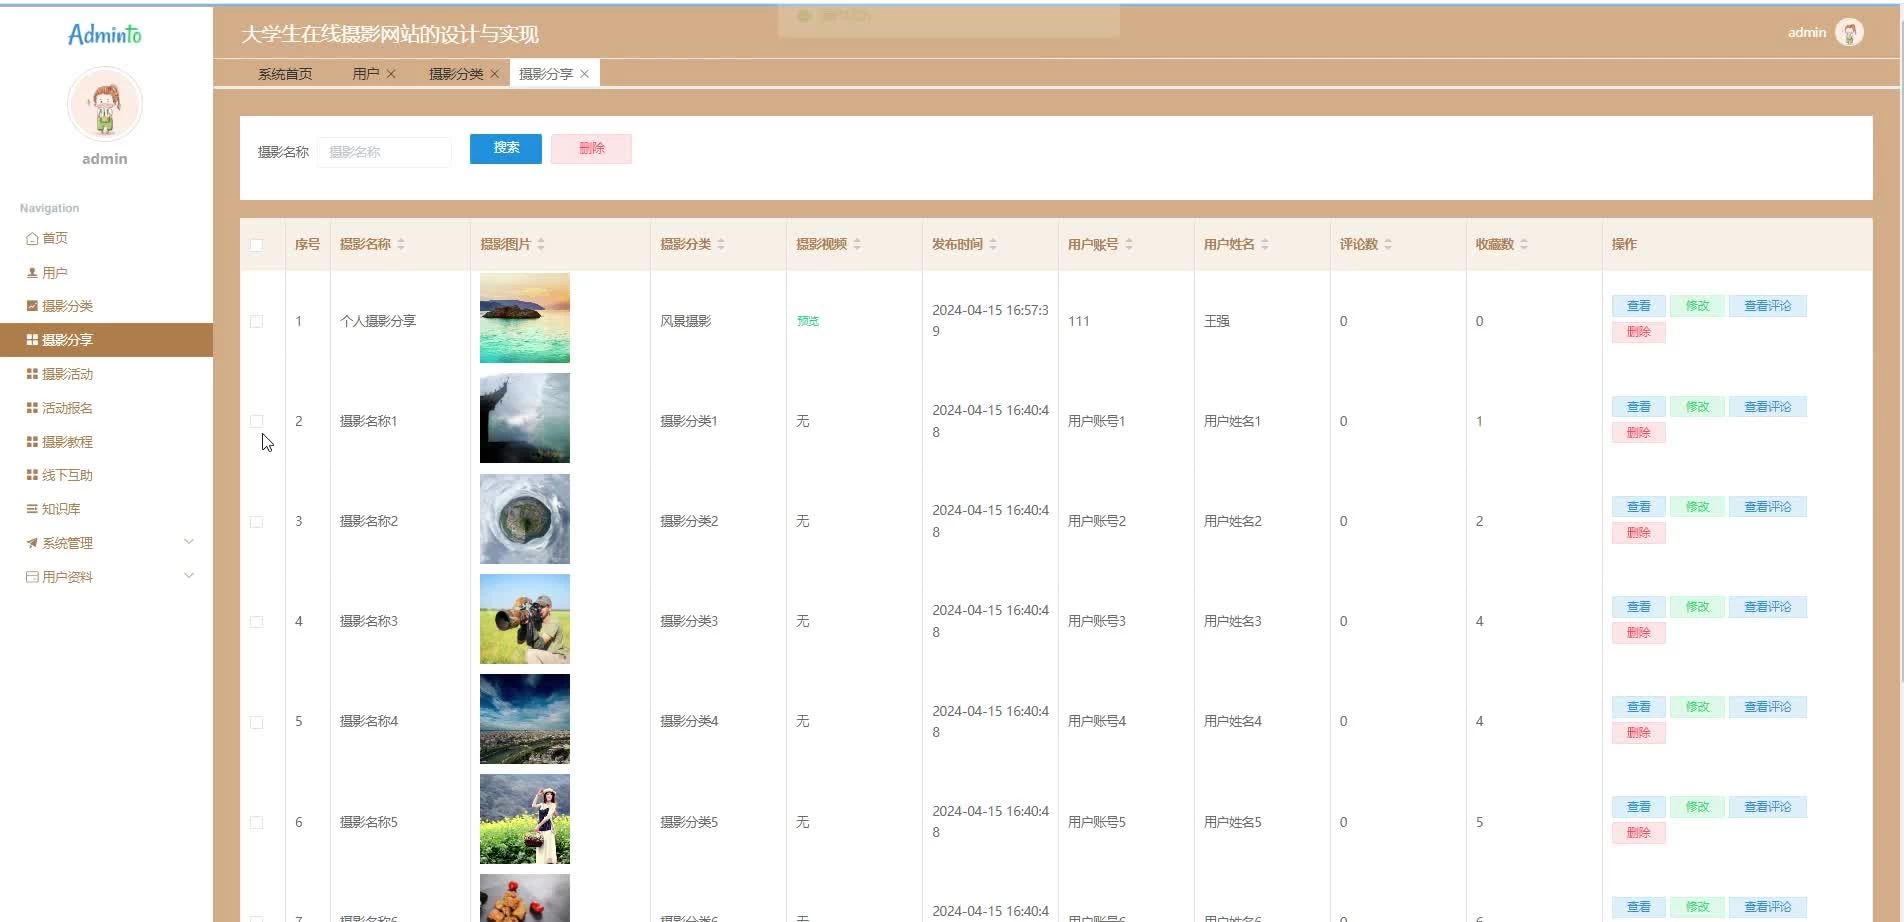The image size is (1904, 922).
Task: Sort by 收藏数 column arrows
Action: (x=1524, y=244)
